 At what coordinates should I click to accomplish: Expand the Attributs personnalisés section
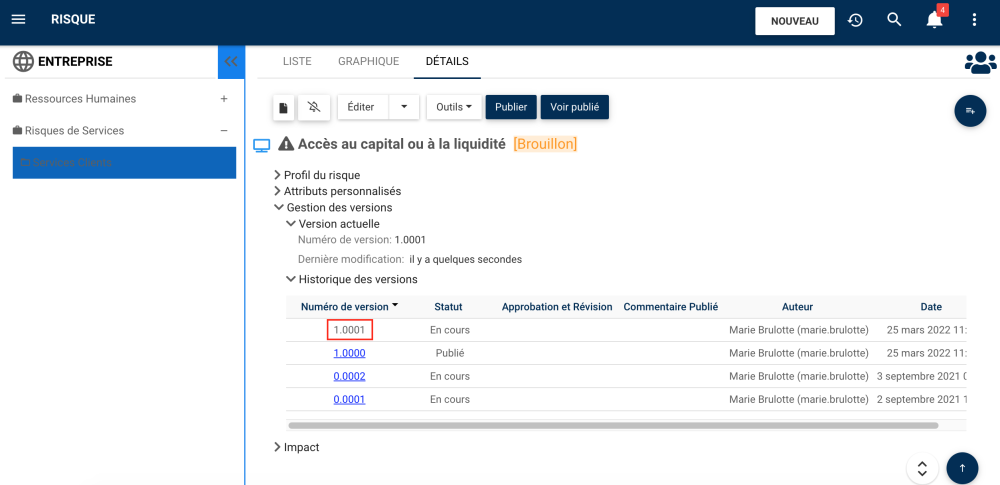coord(337,191)
